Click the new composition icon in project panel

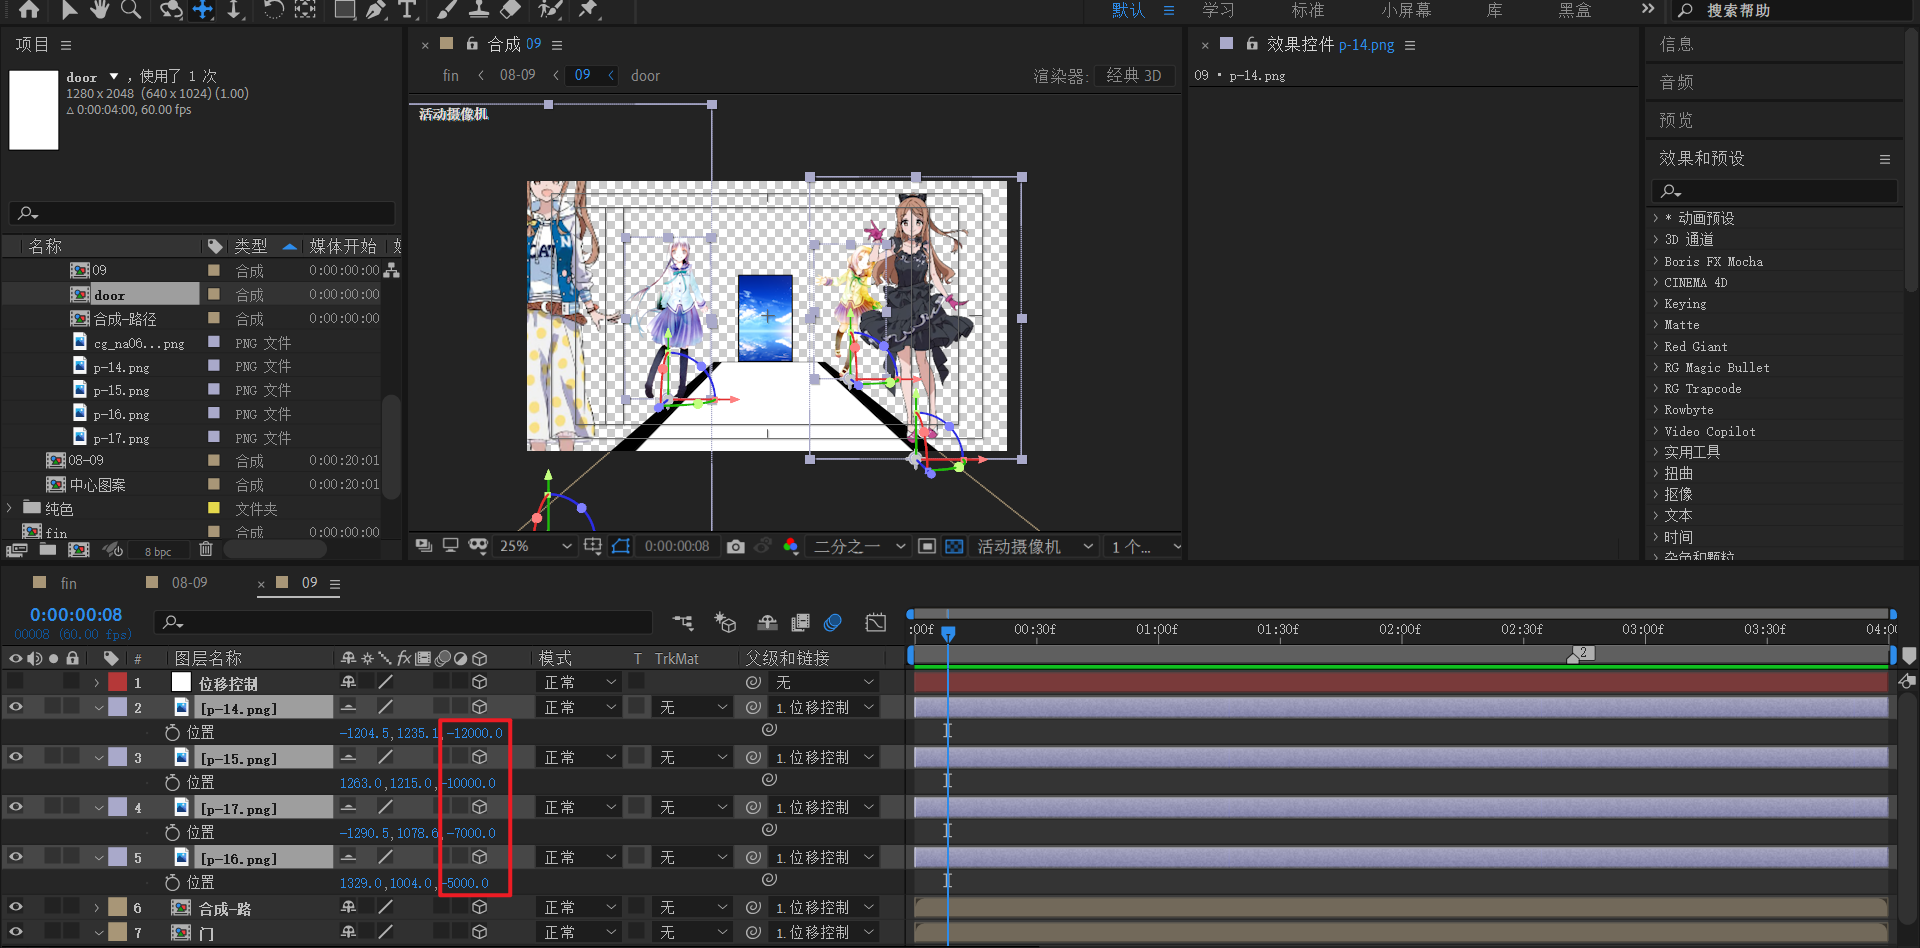point(79,549)
